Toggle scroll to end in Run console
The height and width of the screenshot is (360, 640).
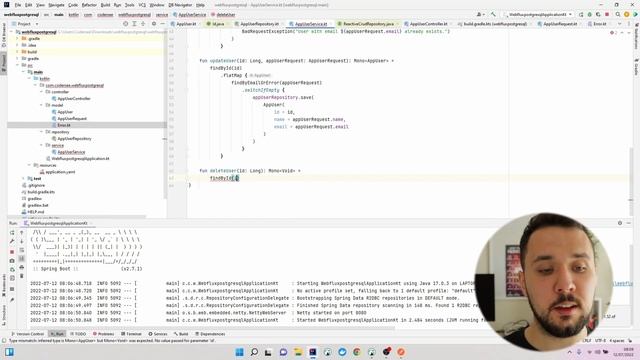22,258
